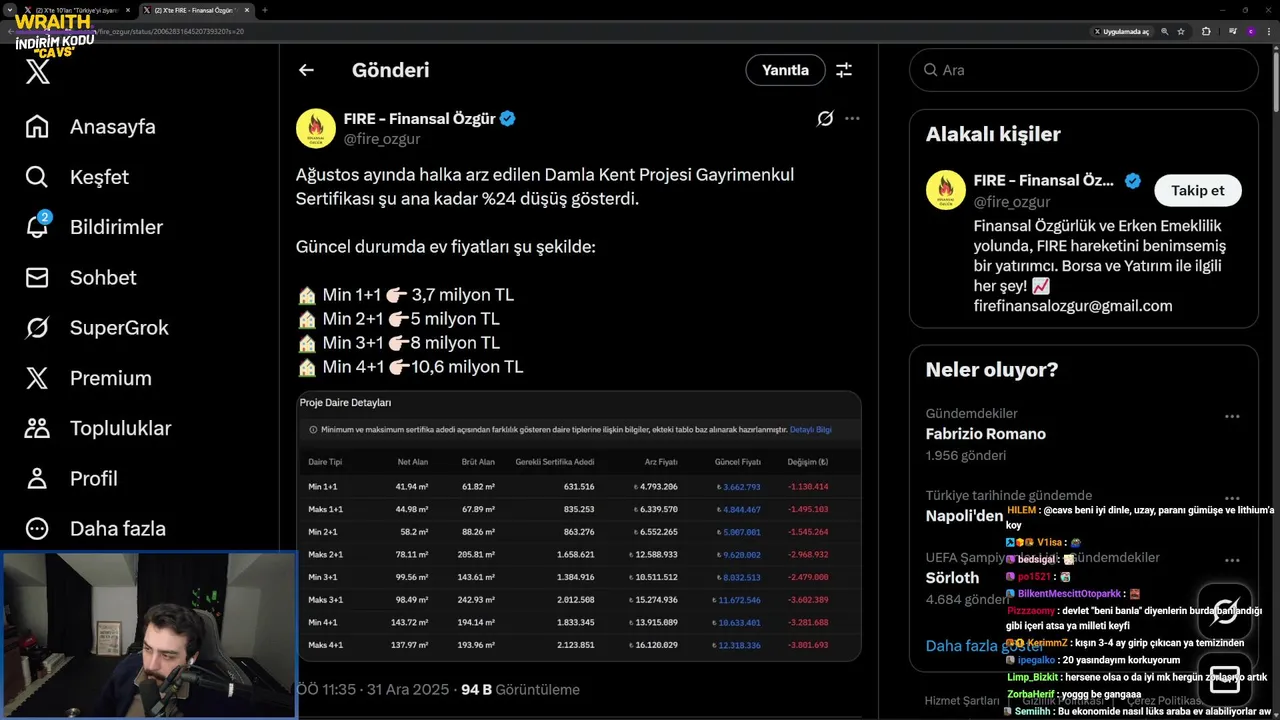
Task: Open the browser extensions puzzle icon
Action: [1206, 31]
